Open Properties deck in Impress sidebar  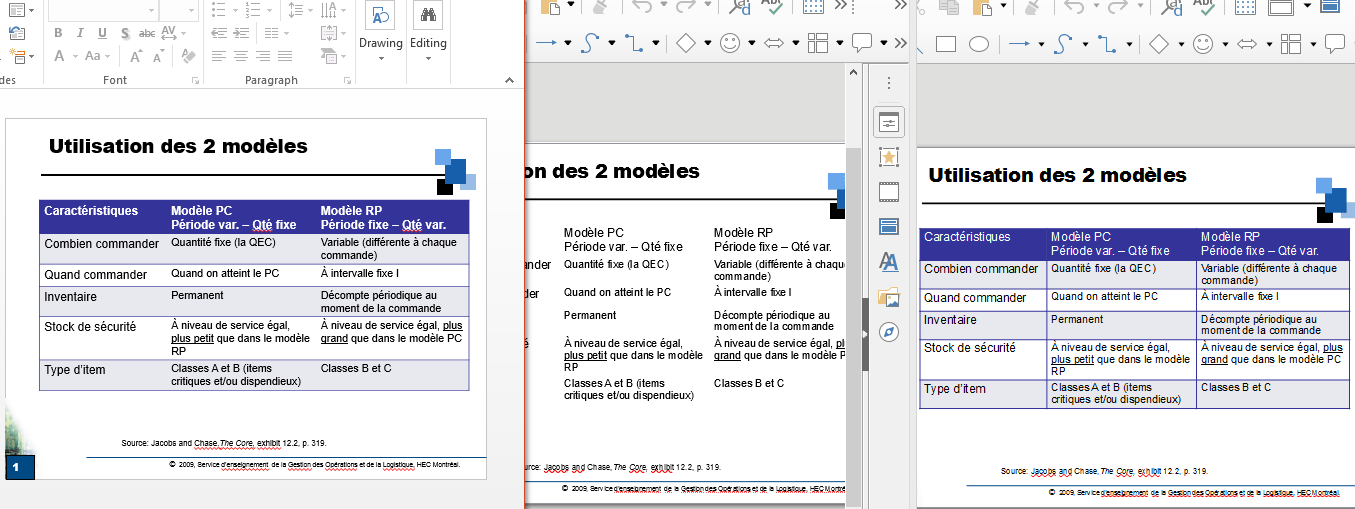click(888, 122)
